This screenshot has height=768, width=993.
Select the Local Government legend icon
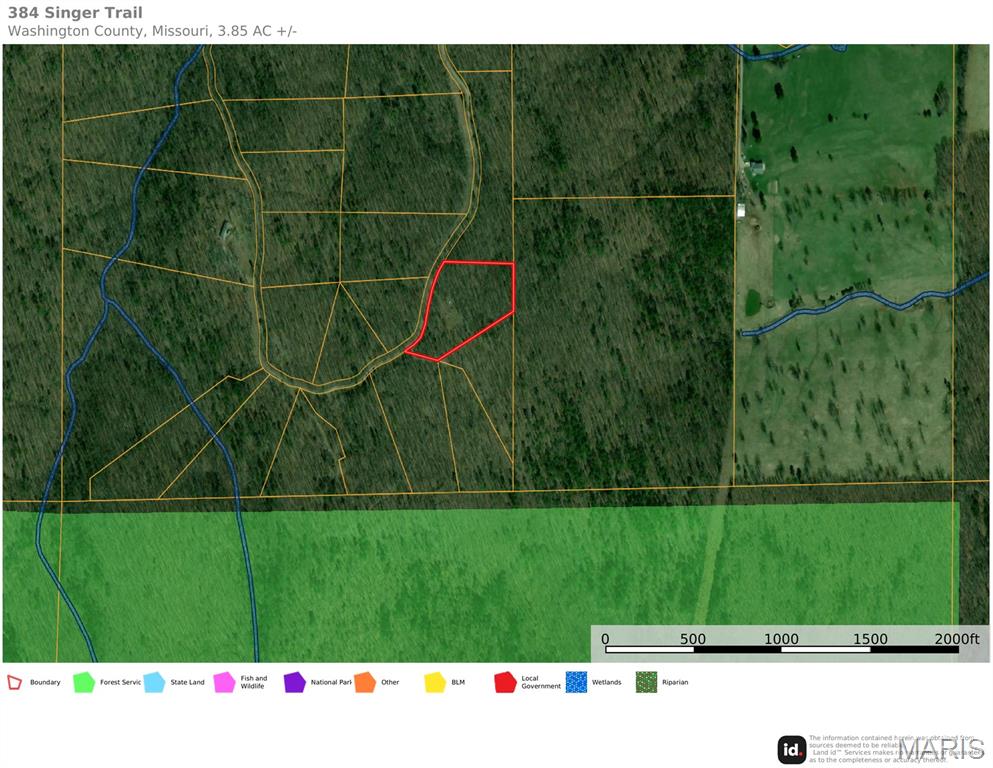pos(506,682)
